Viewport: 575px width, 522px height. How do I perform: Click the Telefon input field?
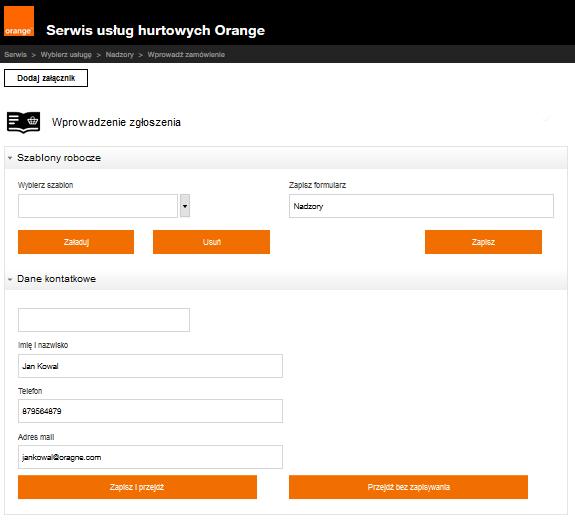click(150, 411)
